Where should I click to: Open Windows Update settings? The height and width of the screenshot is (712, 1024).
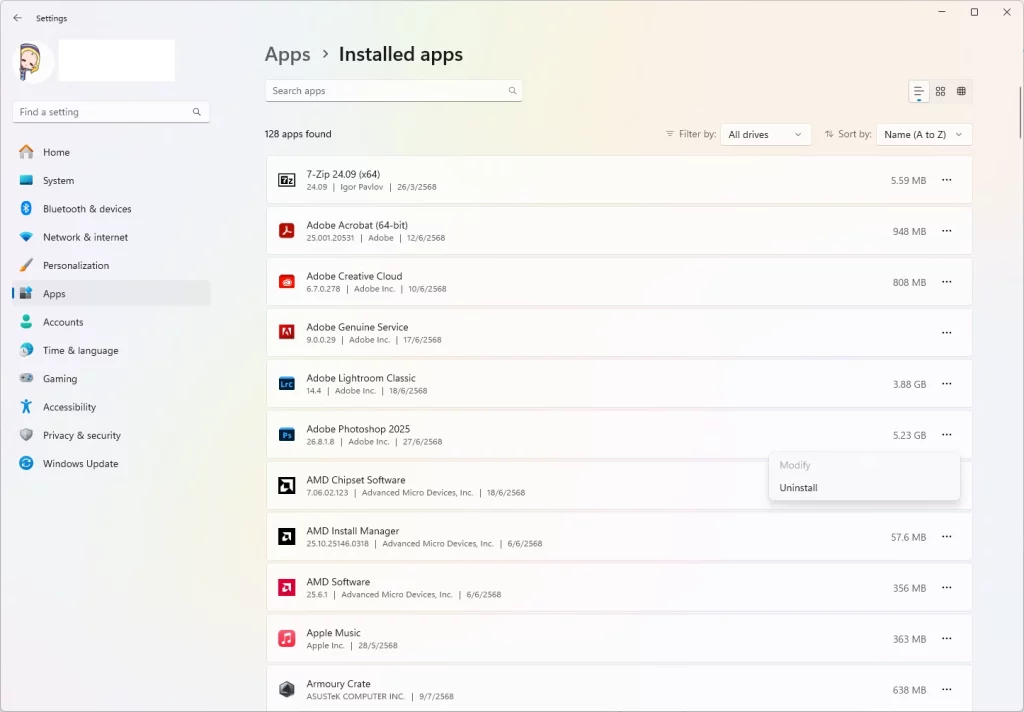(111, 464)
